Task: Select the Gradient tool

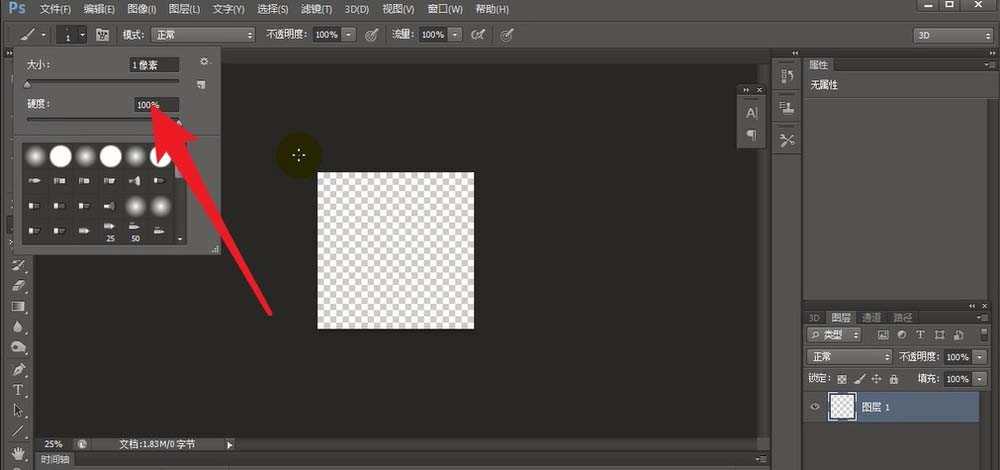Action: point(18,307)
